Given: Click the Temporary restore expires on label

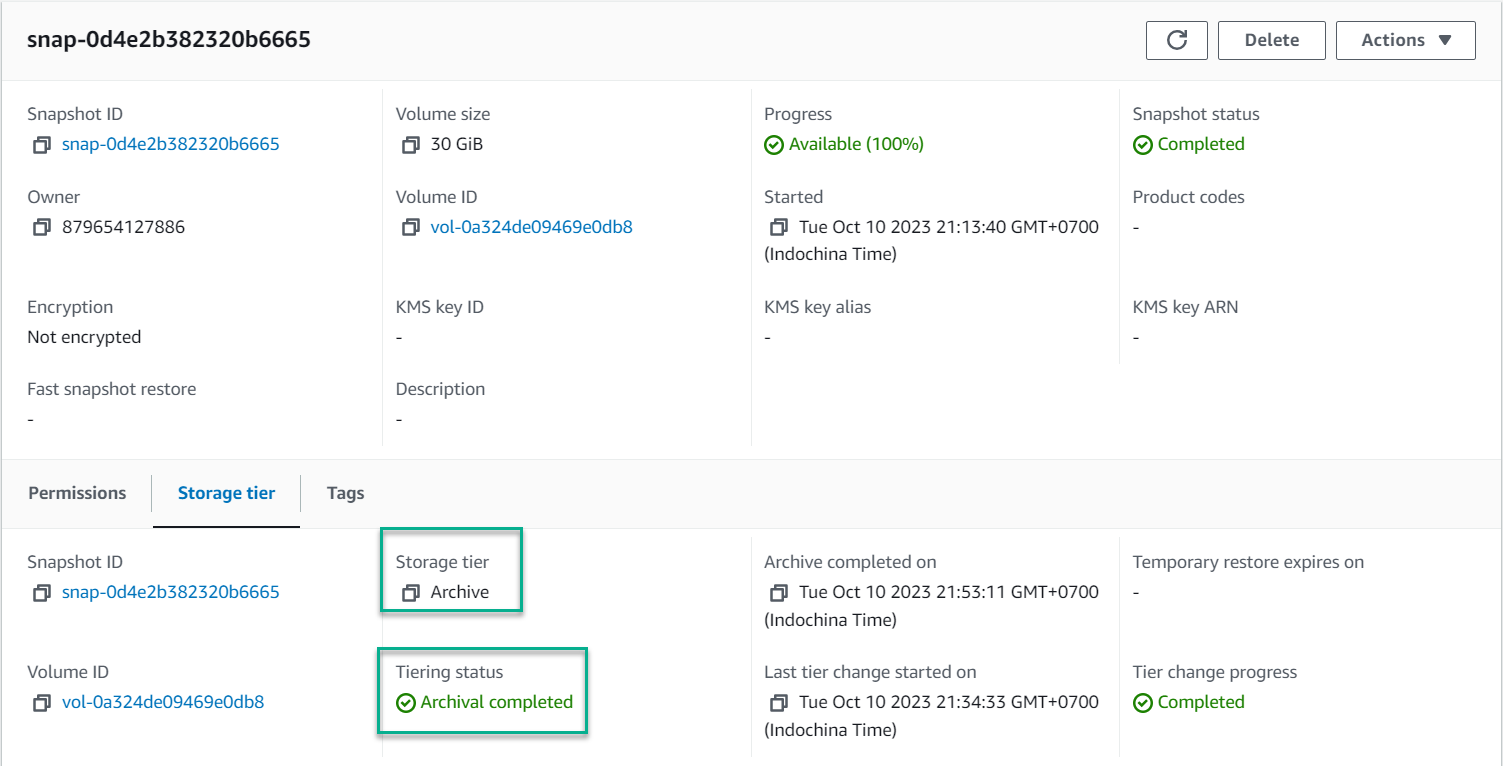Looking at the screenshot, I should 1248,562.
